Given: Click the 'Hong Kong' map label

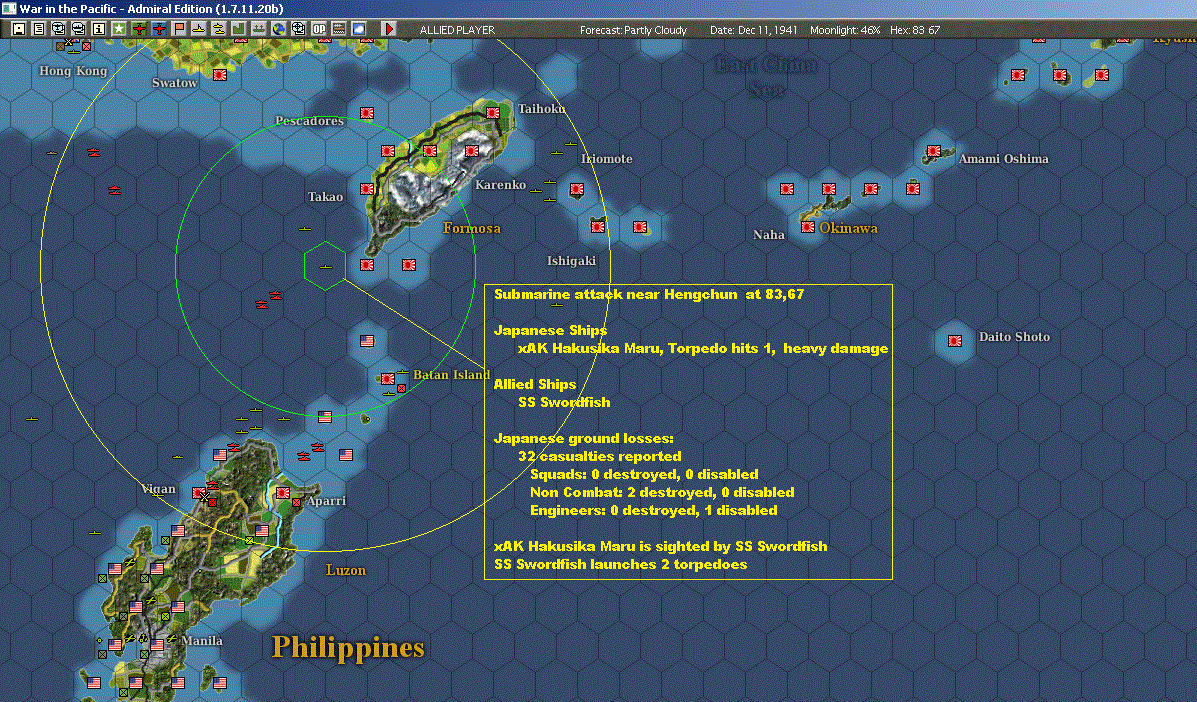Looking at the screenshot, I should 73,70.
